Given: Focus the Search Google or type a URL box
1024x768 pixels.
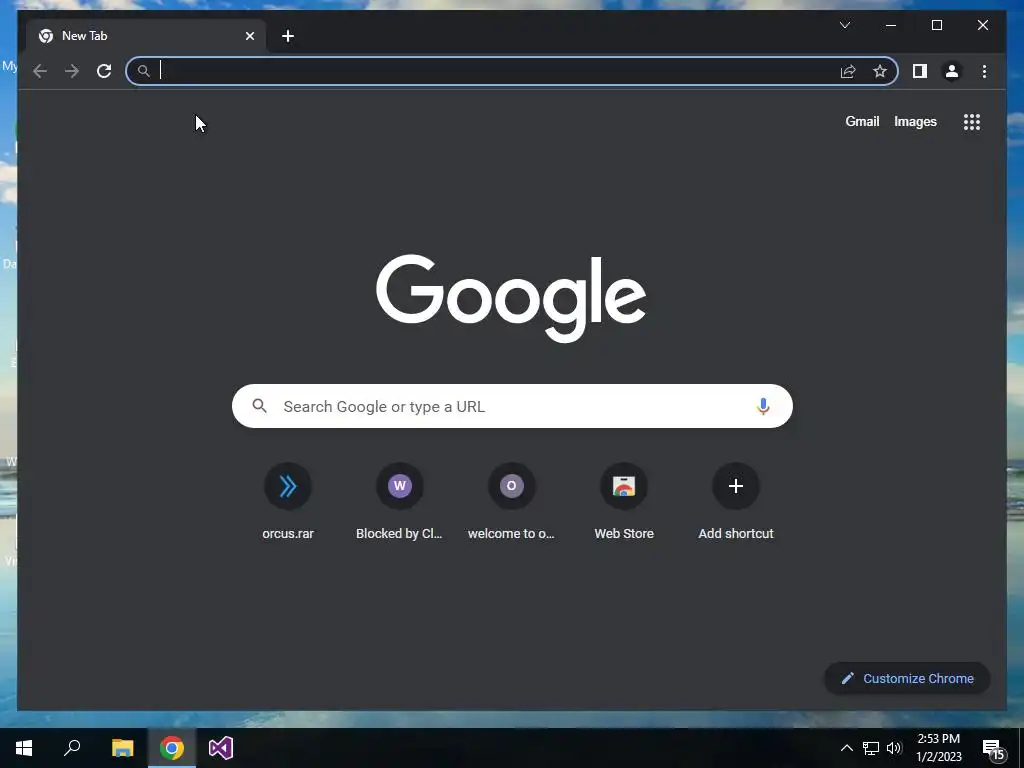Looking at the screenshot, I should [x=512, y=406].
